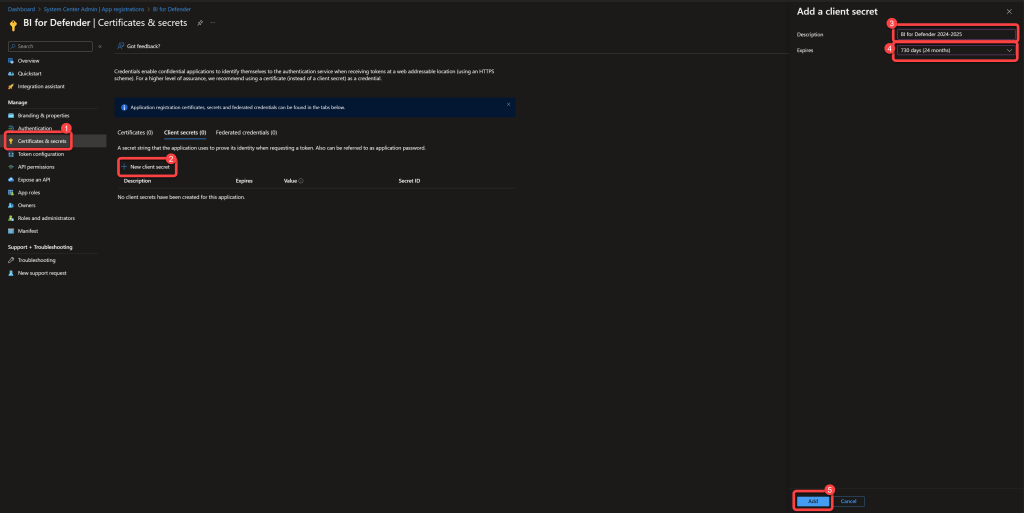The image size is (1024, 513).
Task: Click the sidebar Search box
Action: point(50,46)
